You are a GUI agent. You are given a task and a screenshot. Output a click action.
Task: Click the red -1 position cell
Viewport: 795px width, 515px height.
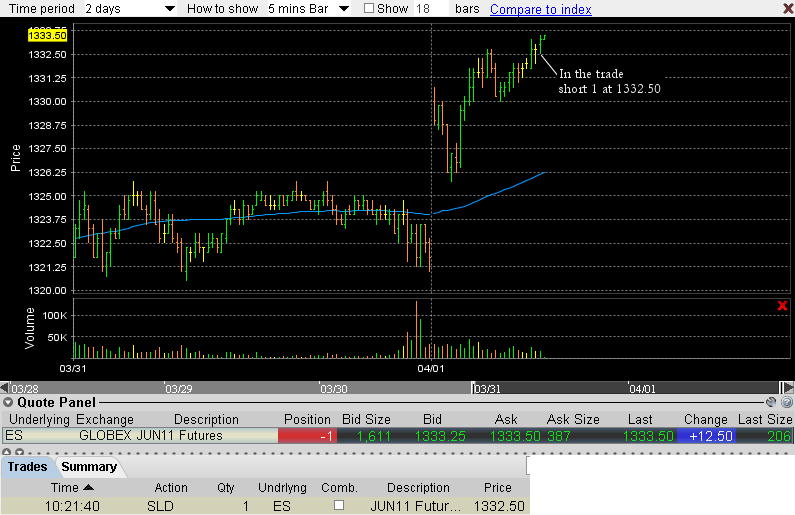tap(307, 436)
